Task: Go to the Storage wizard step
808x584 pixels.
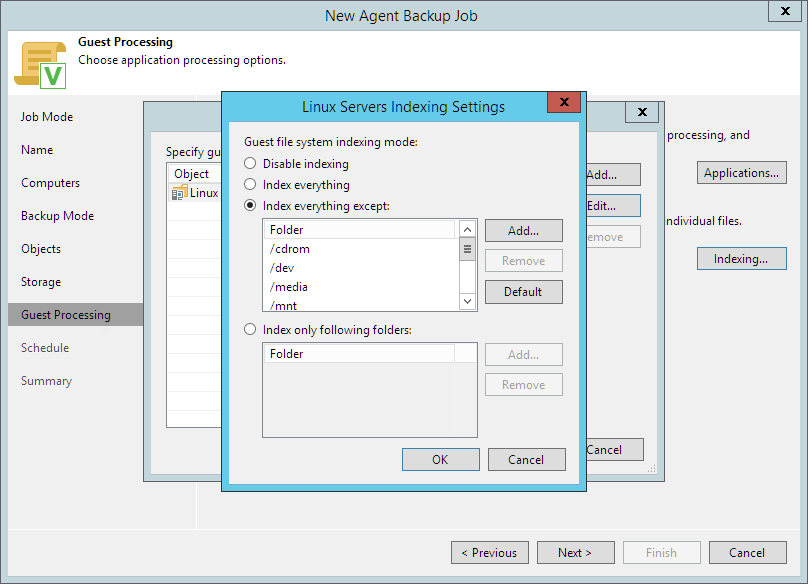Action: 41,282
